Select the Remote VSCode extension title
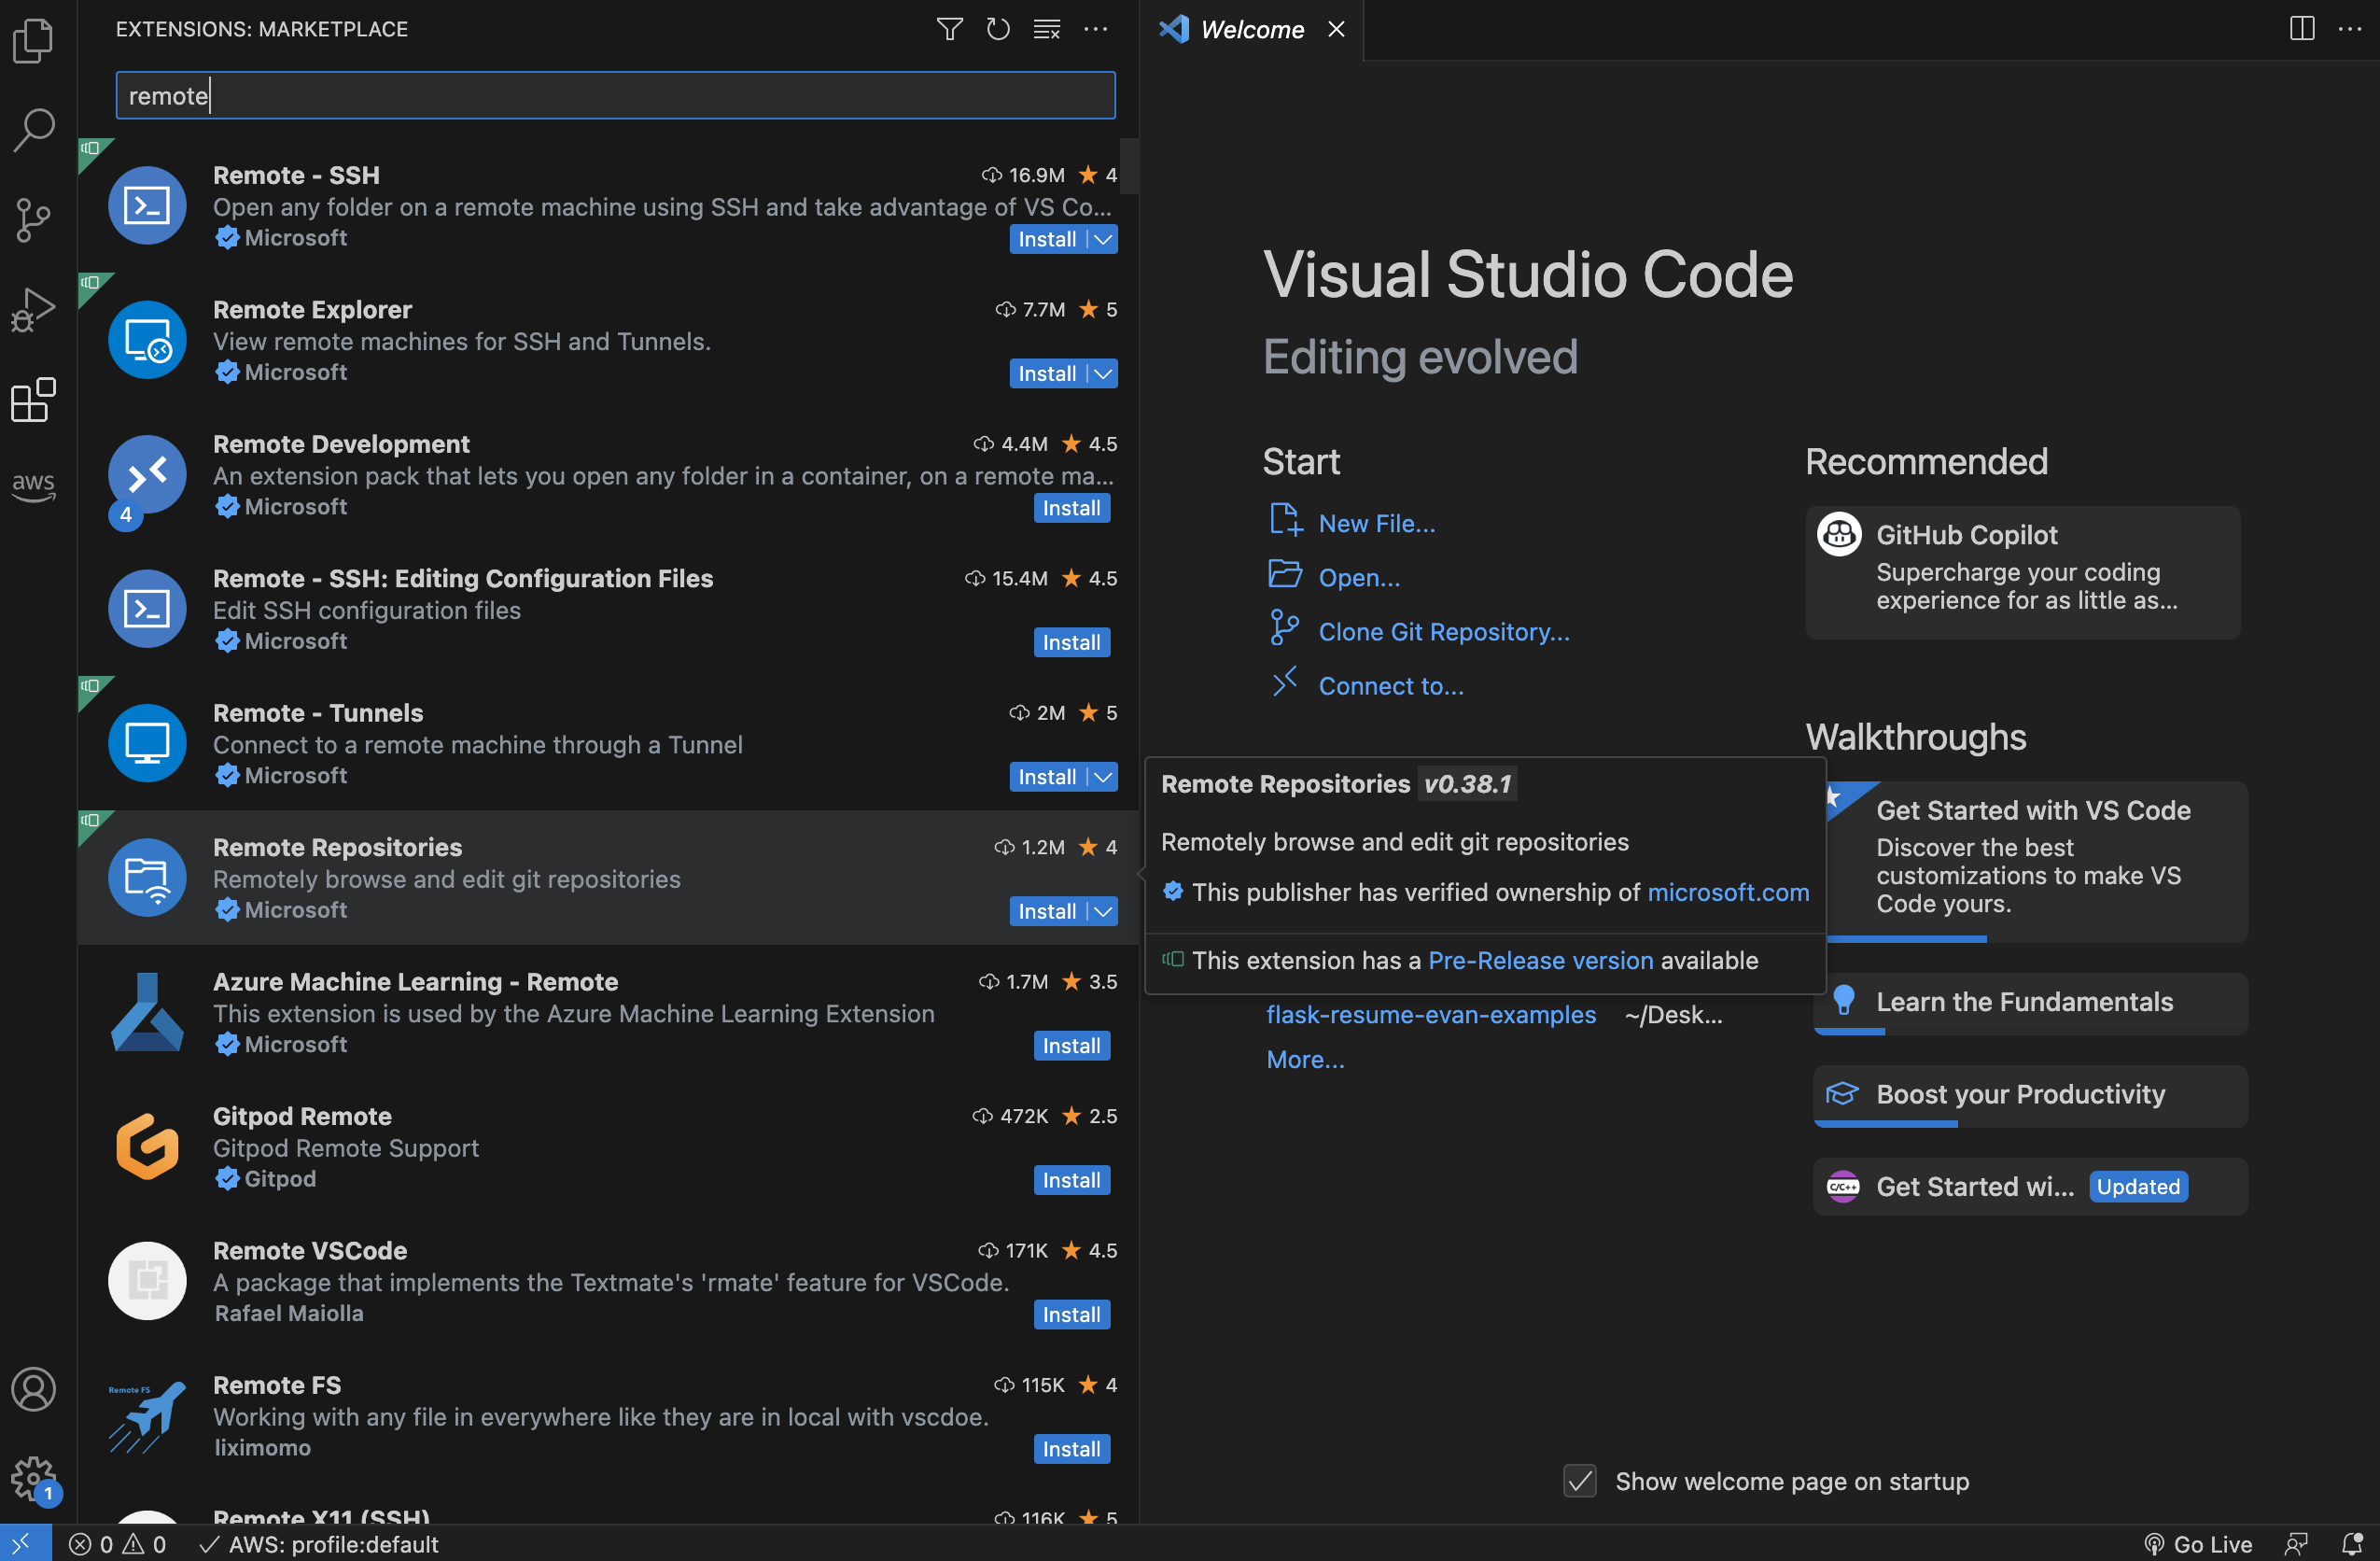Viewport: 2380px width, 1561px height. (x=310, y=1250)
